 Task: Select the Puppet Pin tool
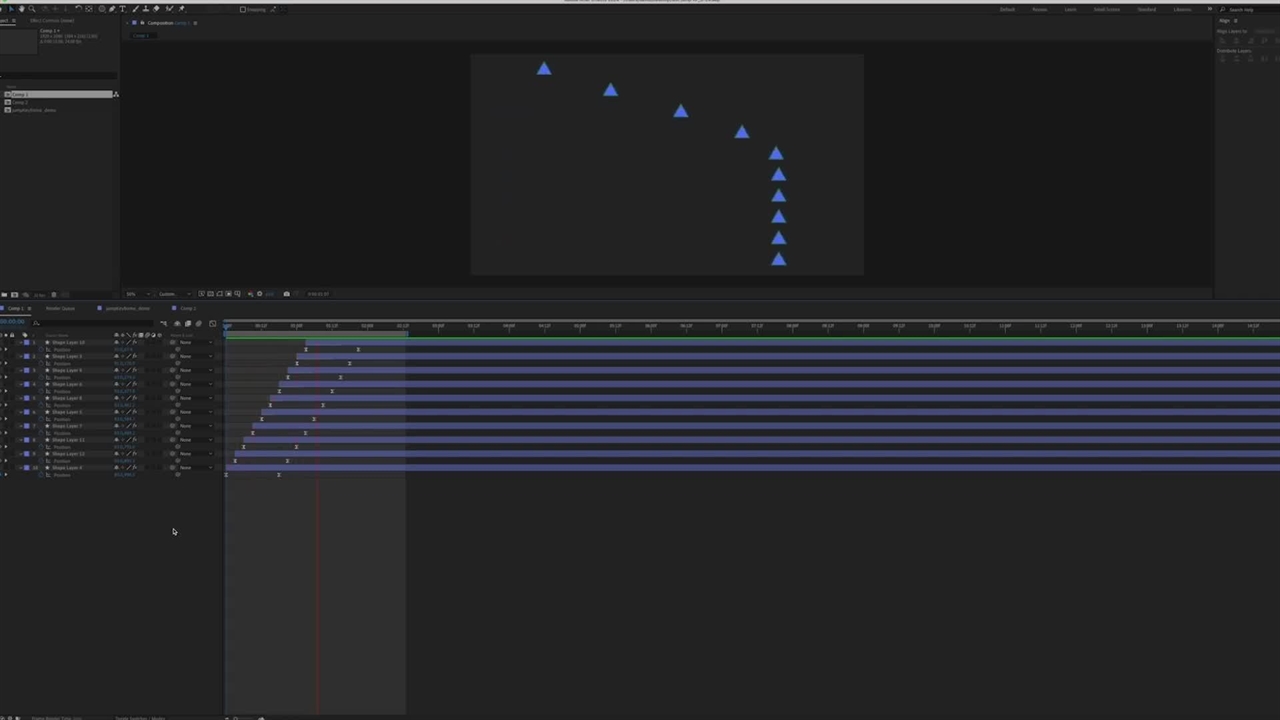181,9
